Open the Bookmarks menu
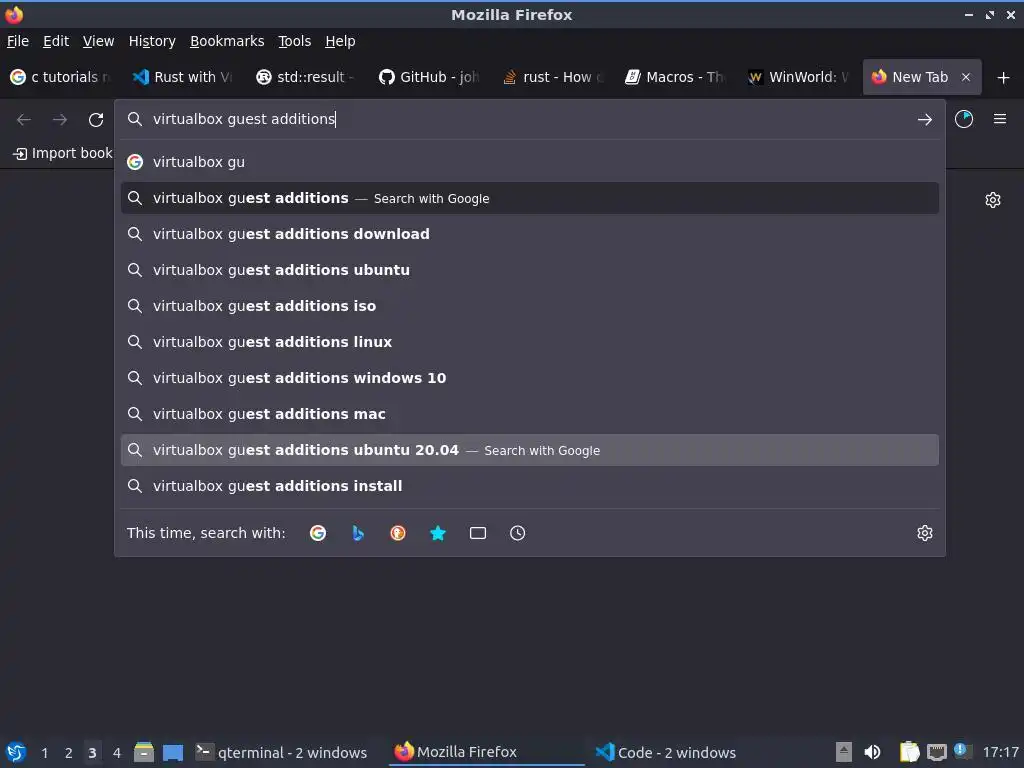1024x768 pixels. point(227,41)
